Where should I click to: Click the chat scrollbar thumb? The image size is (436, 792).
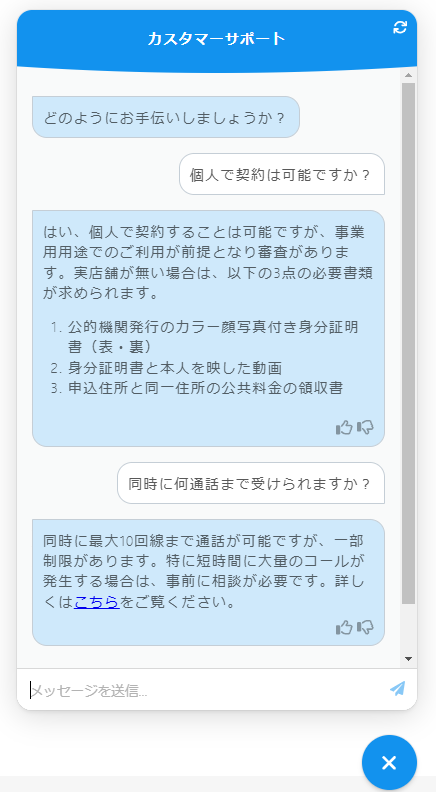click(x=409, y=343)
